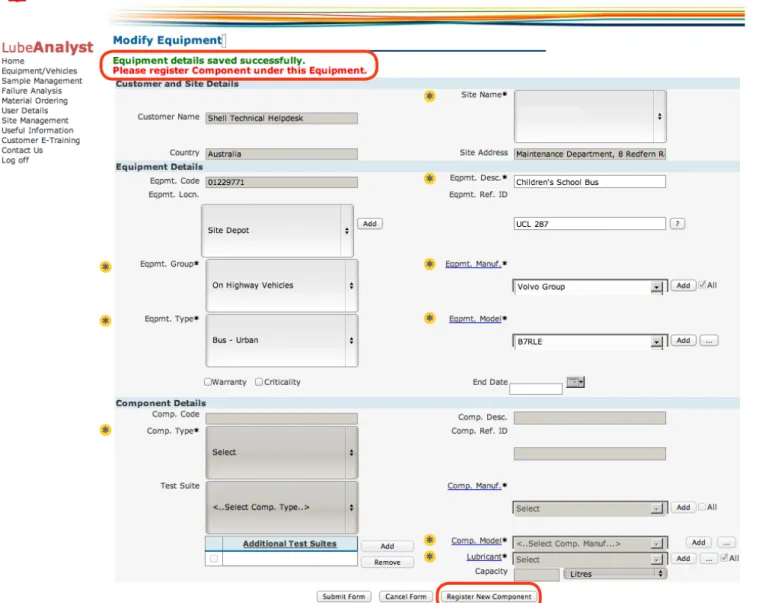The image size is (761, 603).
Task: Click the ellipsis button next to Eqpmt. Model
Action: pos(709,340)
